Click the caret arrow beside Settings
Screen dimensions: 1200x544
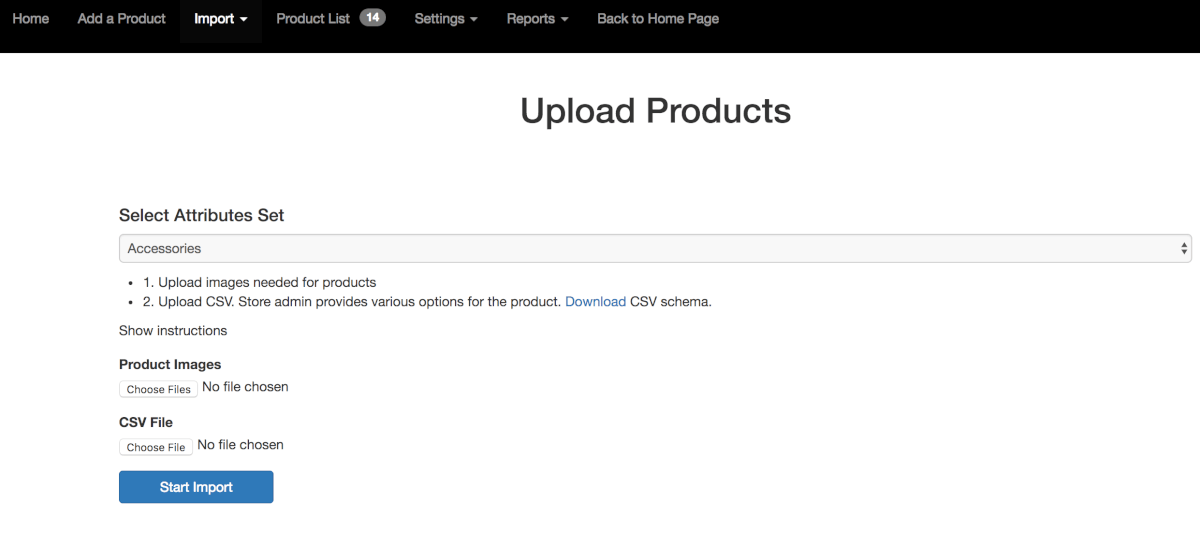coord(473,20)
